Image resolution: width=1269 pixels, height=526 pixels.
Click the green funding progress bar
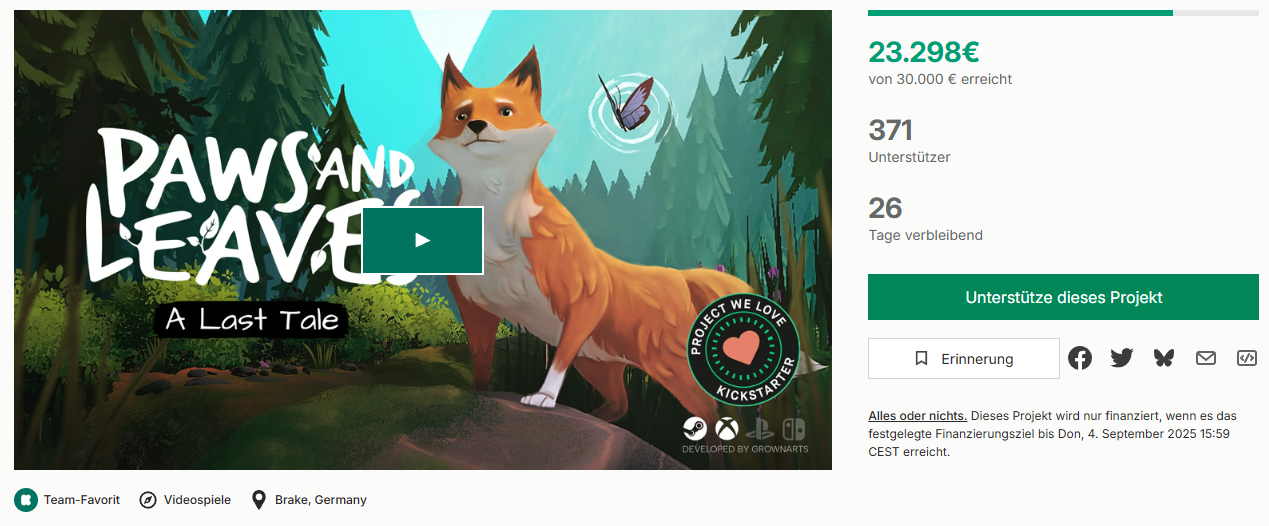coord(1020,13)
